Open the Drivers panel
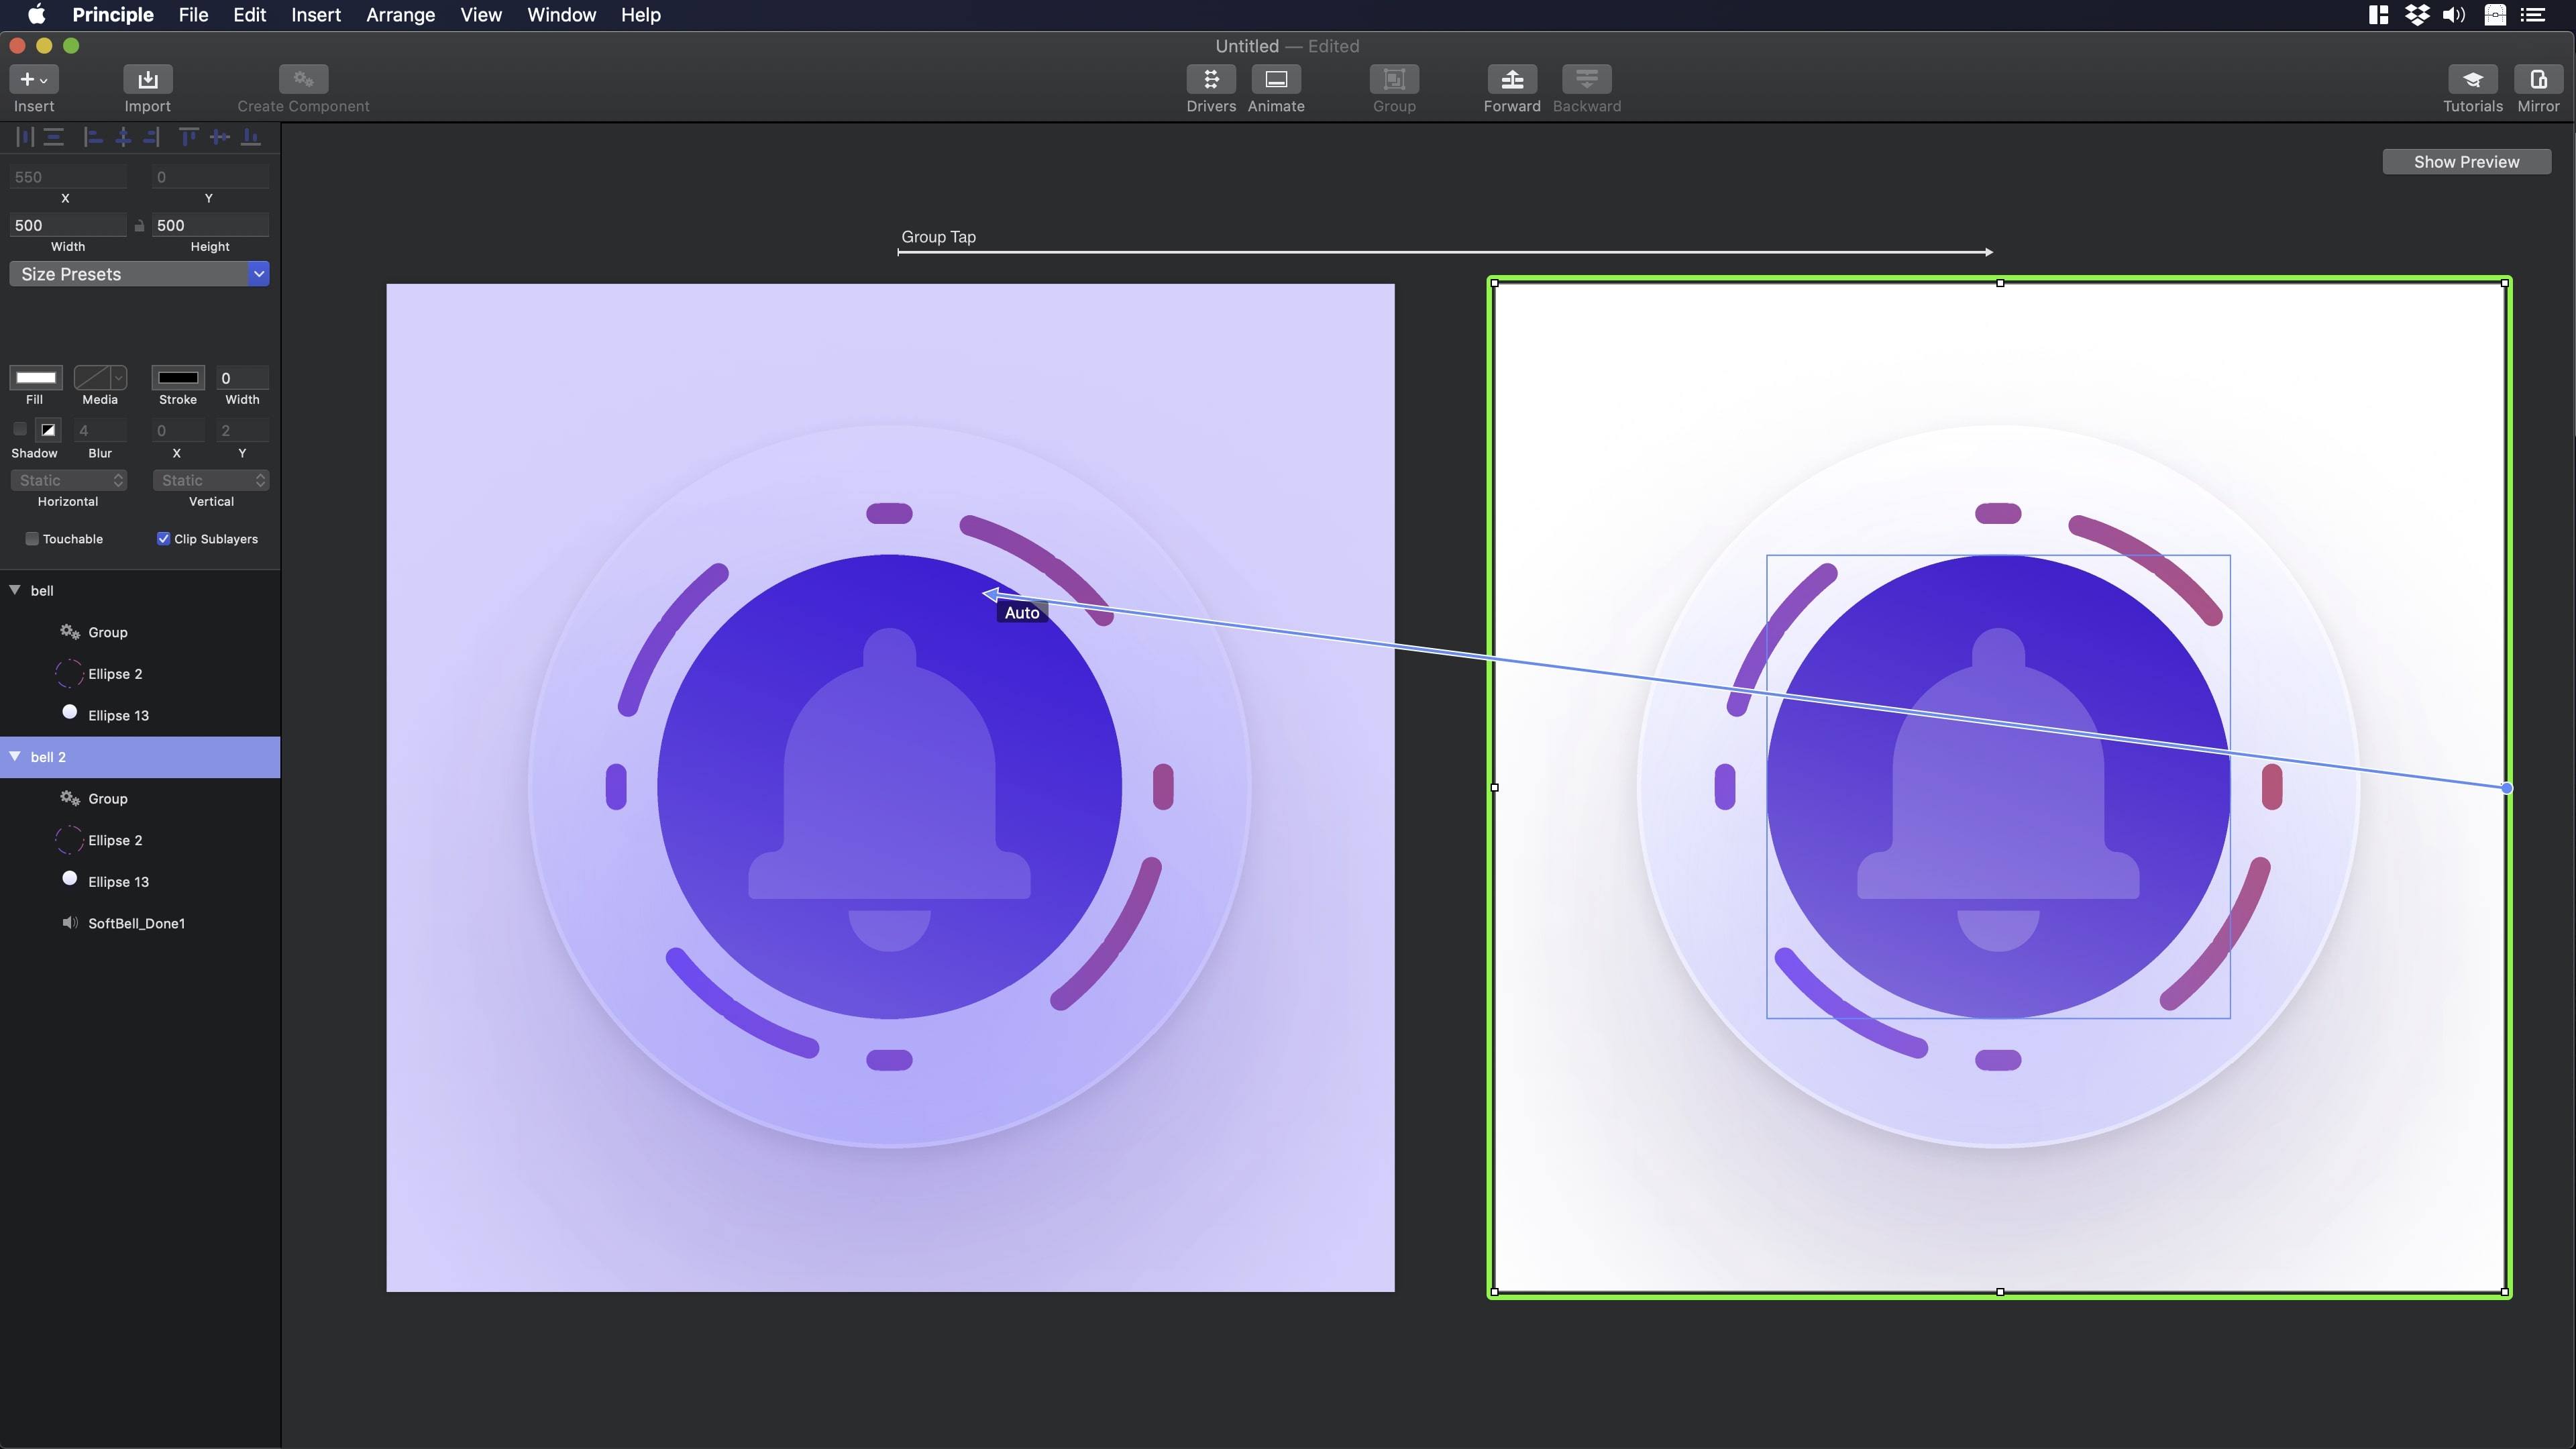 click(1210, 80)
